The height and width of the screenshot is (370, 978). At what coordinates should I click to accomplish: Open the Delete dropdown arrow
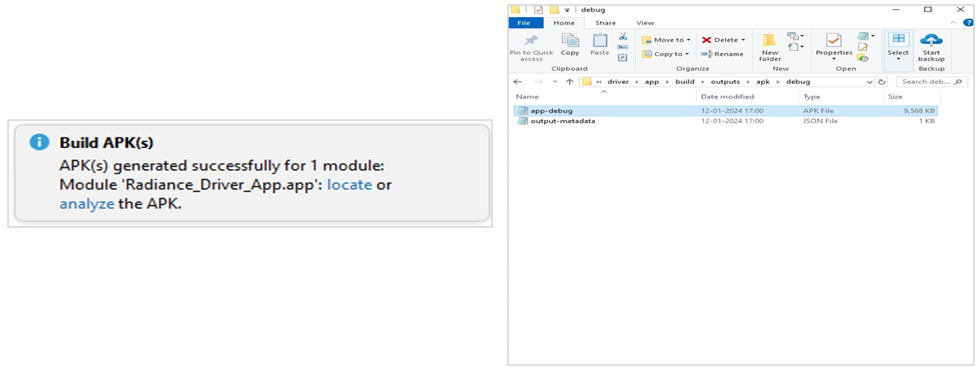pos(743,40)
